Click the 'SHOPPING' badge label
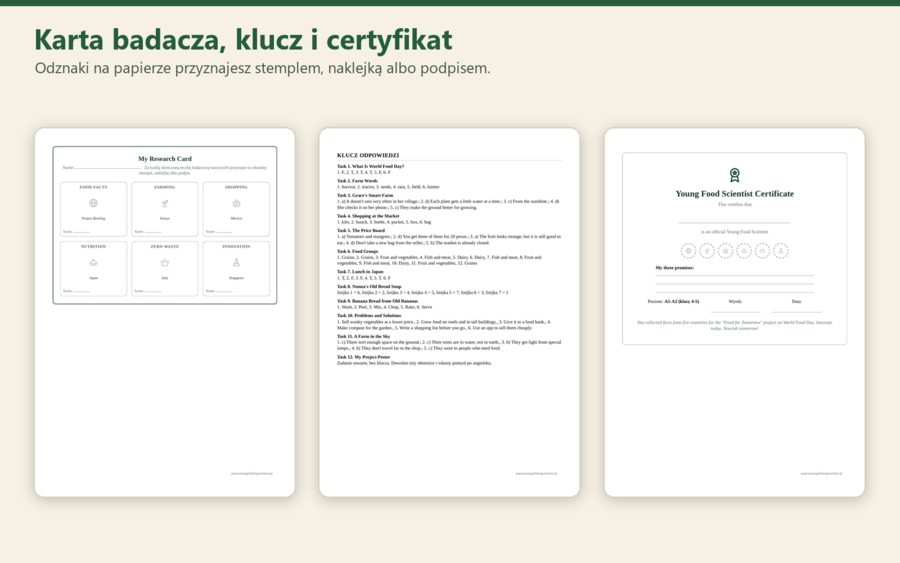The height and width of the screenshot is (563, 900). (236, 187)
